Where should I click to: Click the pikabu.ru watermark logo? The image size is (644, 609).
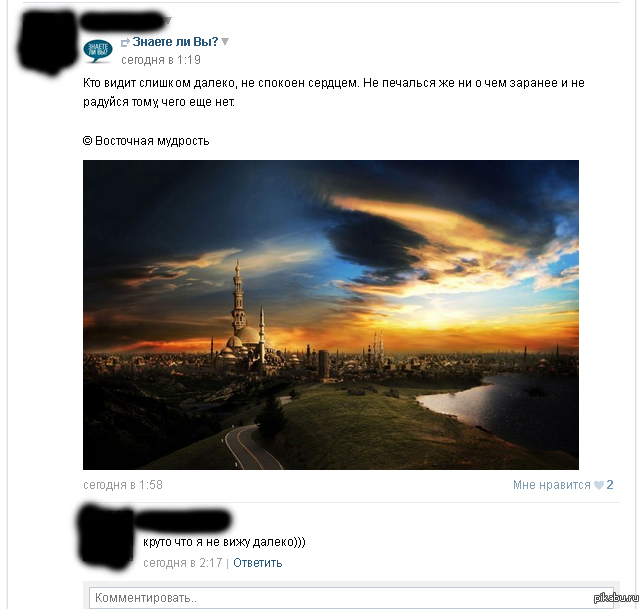coord(617,598)
